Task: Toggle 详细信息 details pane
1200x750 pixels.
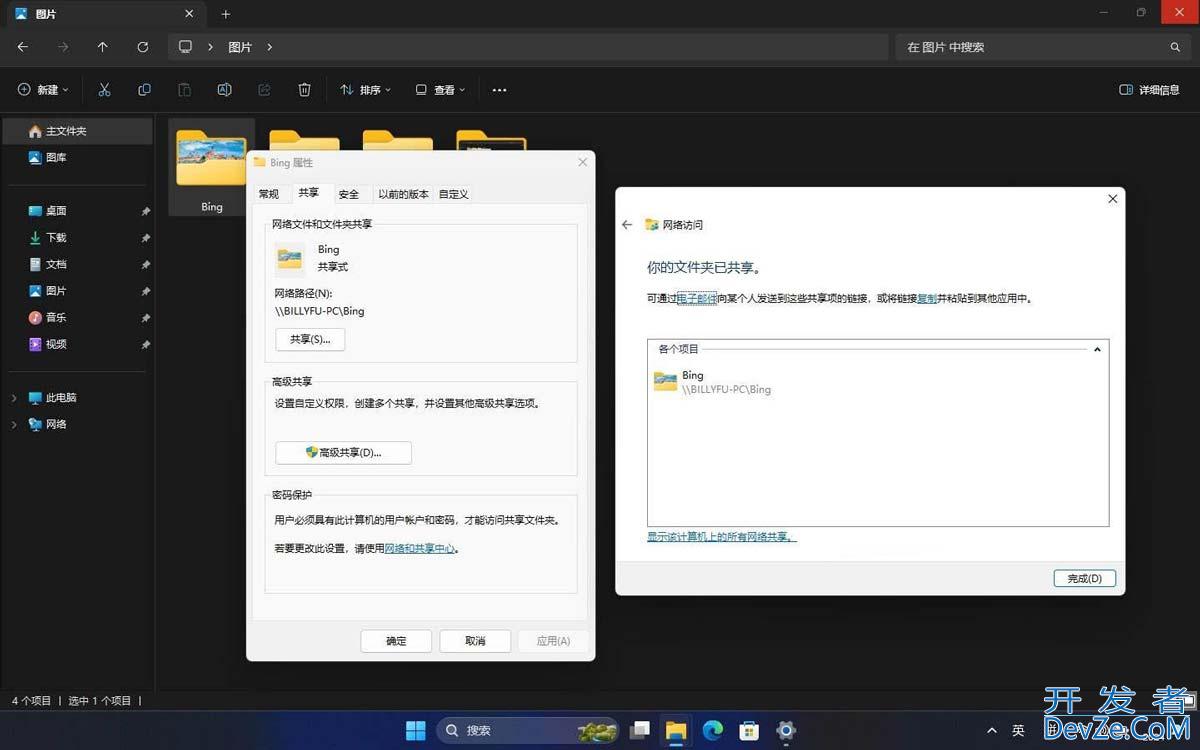Action: [1150, 90]
